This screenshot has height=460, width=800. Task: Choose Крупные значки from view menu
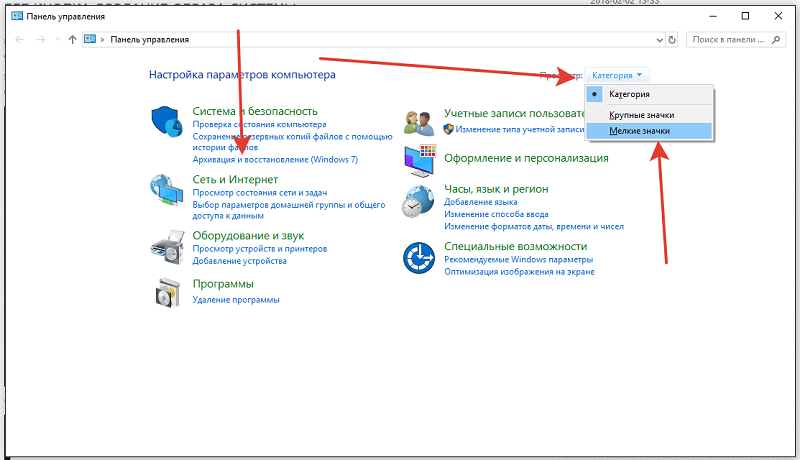649,115
